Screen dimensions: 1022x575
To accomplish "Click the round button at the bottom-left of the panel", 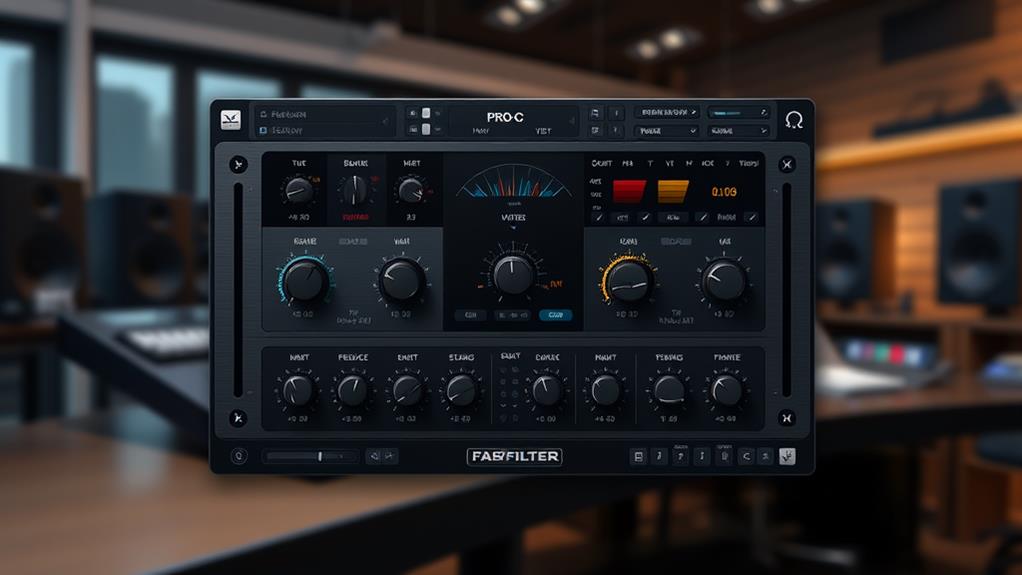I will 239,418.
